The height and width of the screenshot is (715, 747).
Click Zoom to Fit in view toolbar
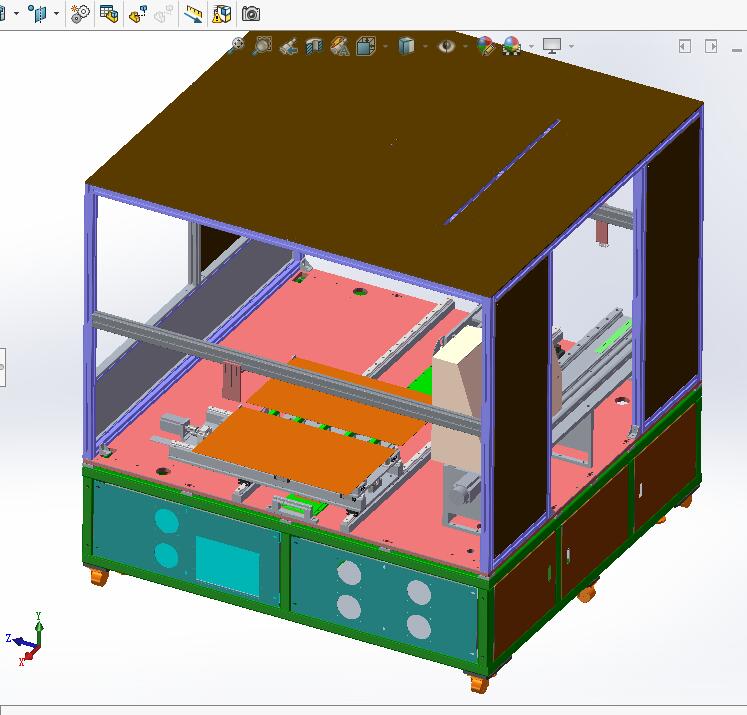point(237,45)
